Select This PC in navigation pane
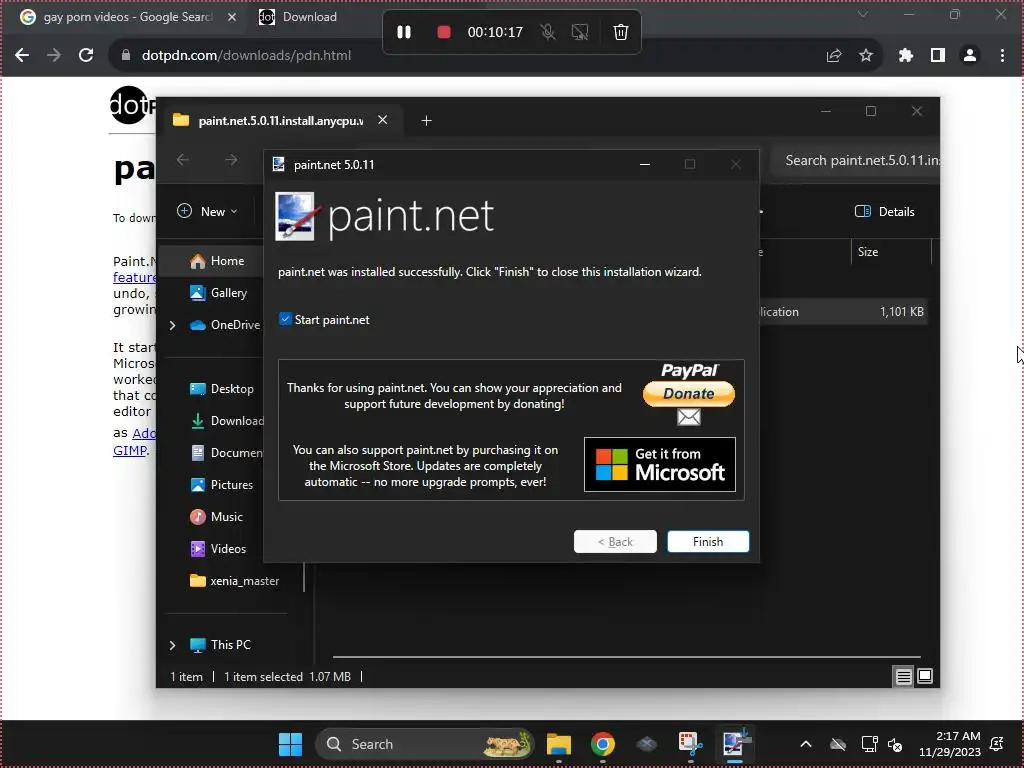1024x768 pixels. (x=221, y=645)
